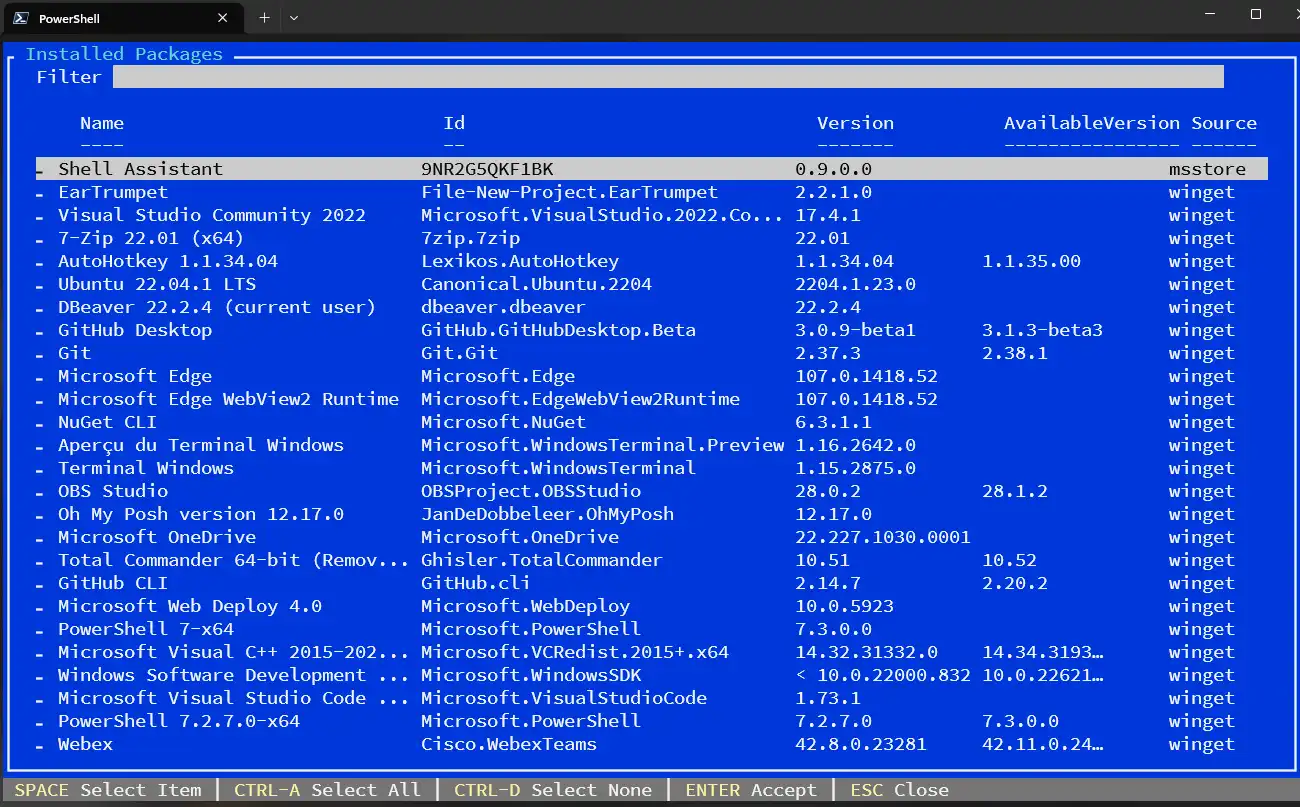The width and height of the screenshot is (1300, 807).
Task: Click the id GitHub.GitHubDesktop.Beta
Action: pyautogui.click(x=559, y=330)
